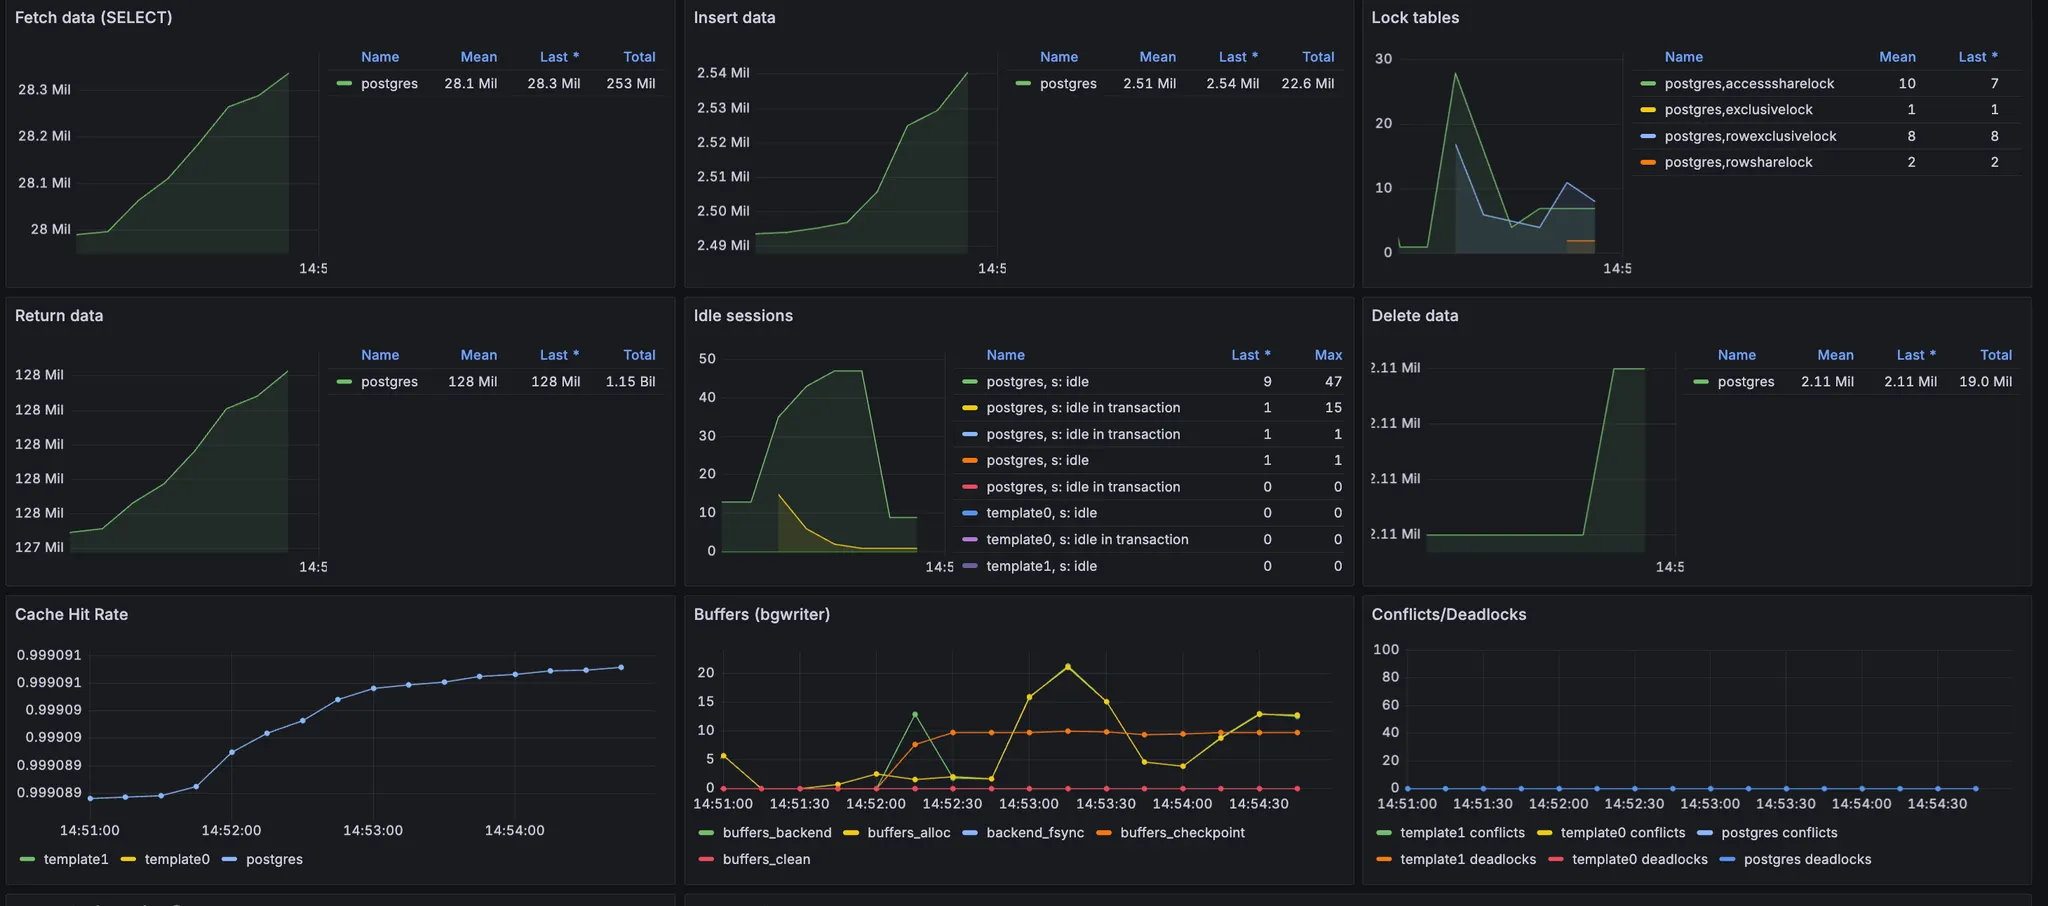This screenshot has width=2048, height=906.
Task: Sort Insert data legend by Last * column
Action: tap(1238, 57)
